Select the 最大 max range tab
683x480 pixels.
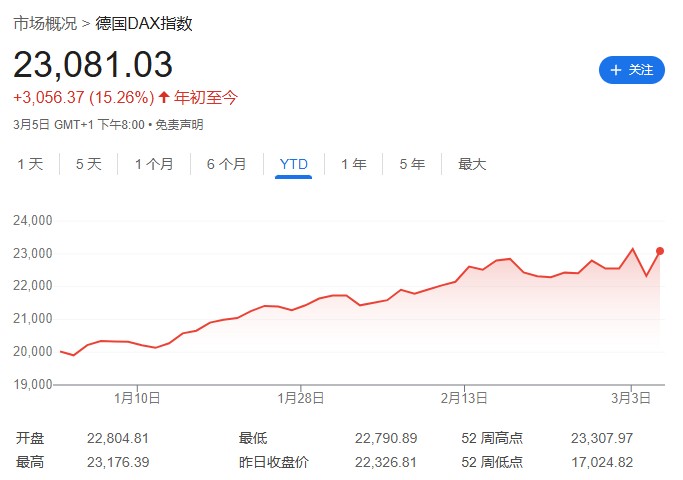pyautogui.click(x=472, y=164)
